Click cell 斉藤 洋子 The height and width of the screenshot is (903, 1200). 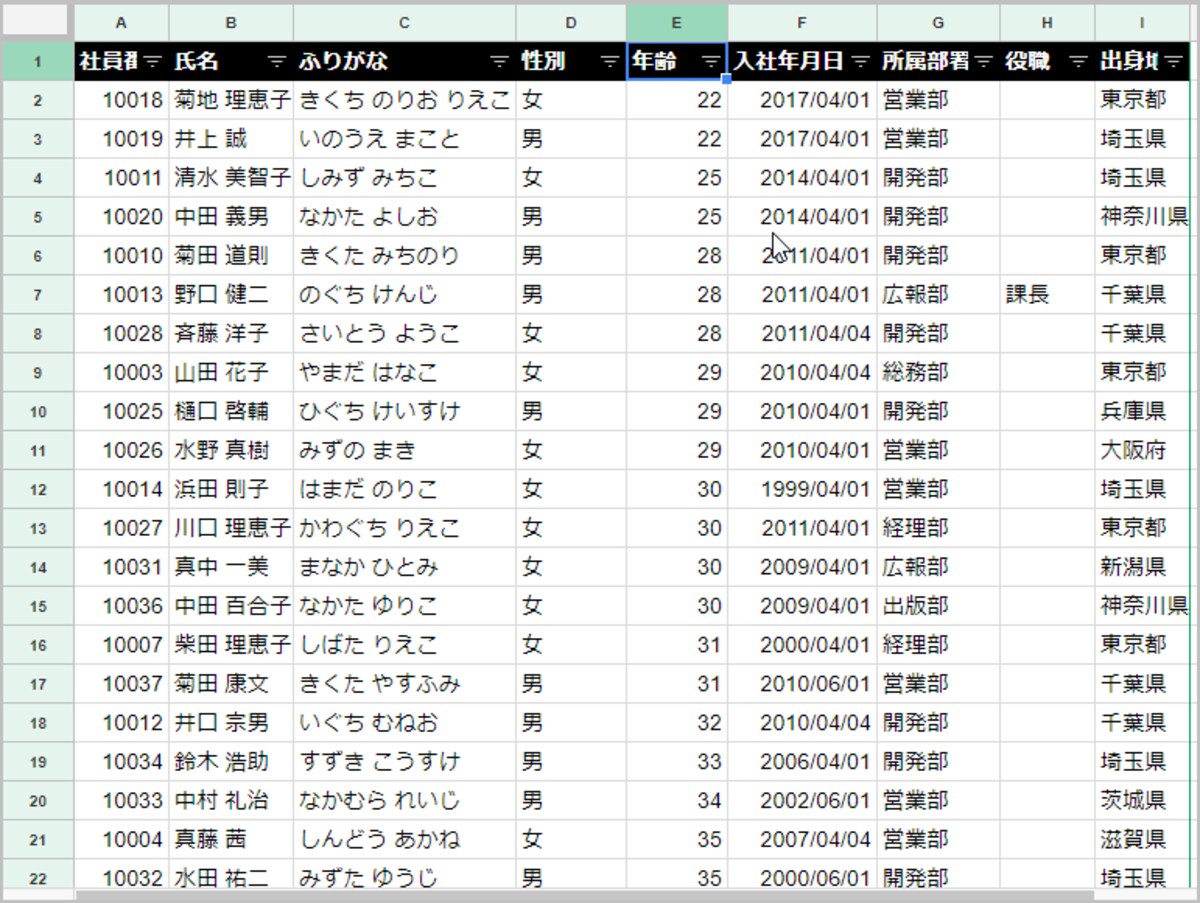[231, 334]
